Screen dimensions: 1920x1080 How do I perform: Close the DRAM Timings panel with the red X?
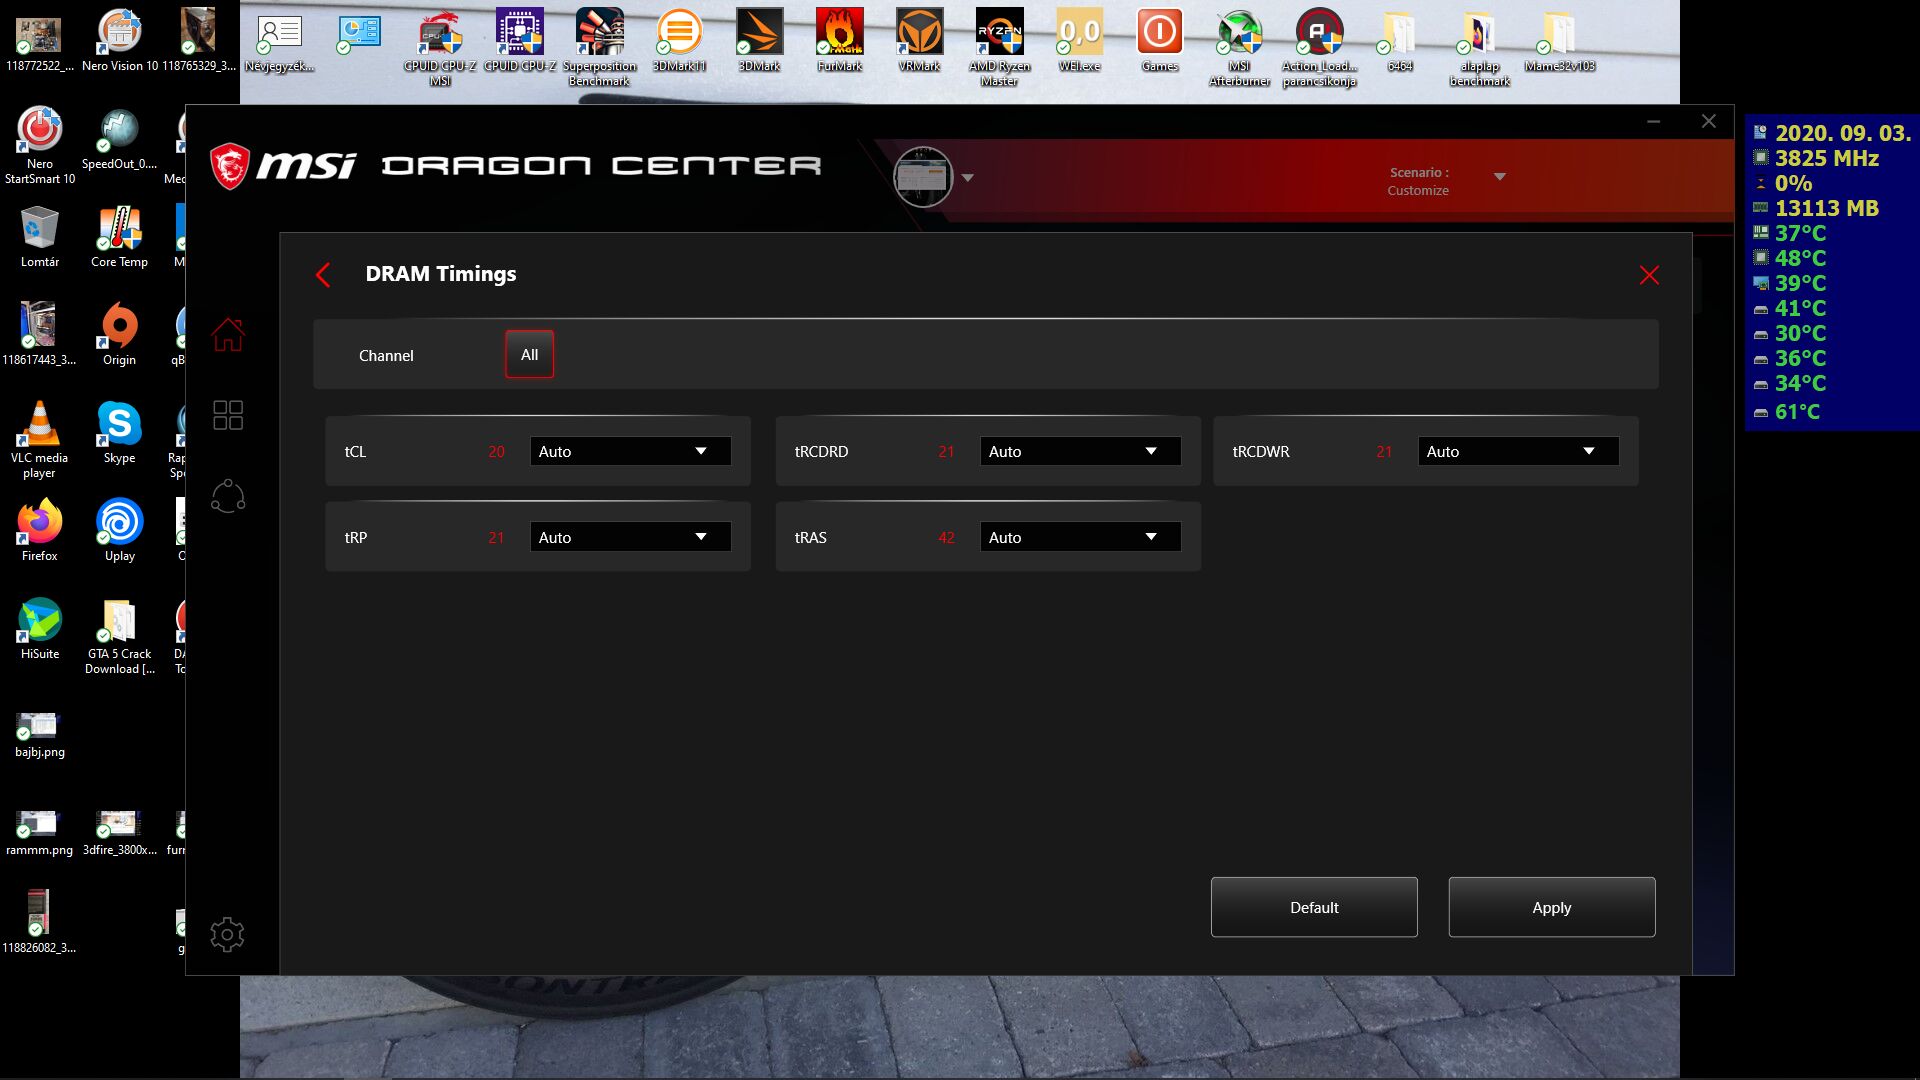click(x=1649, y=275)
